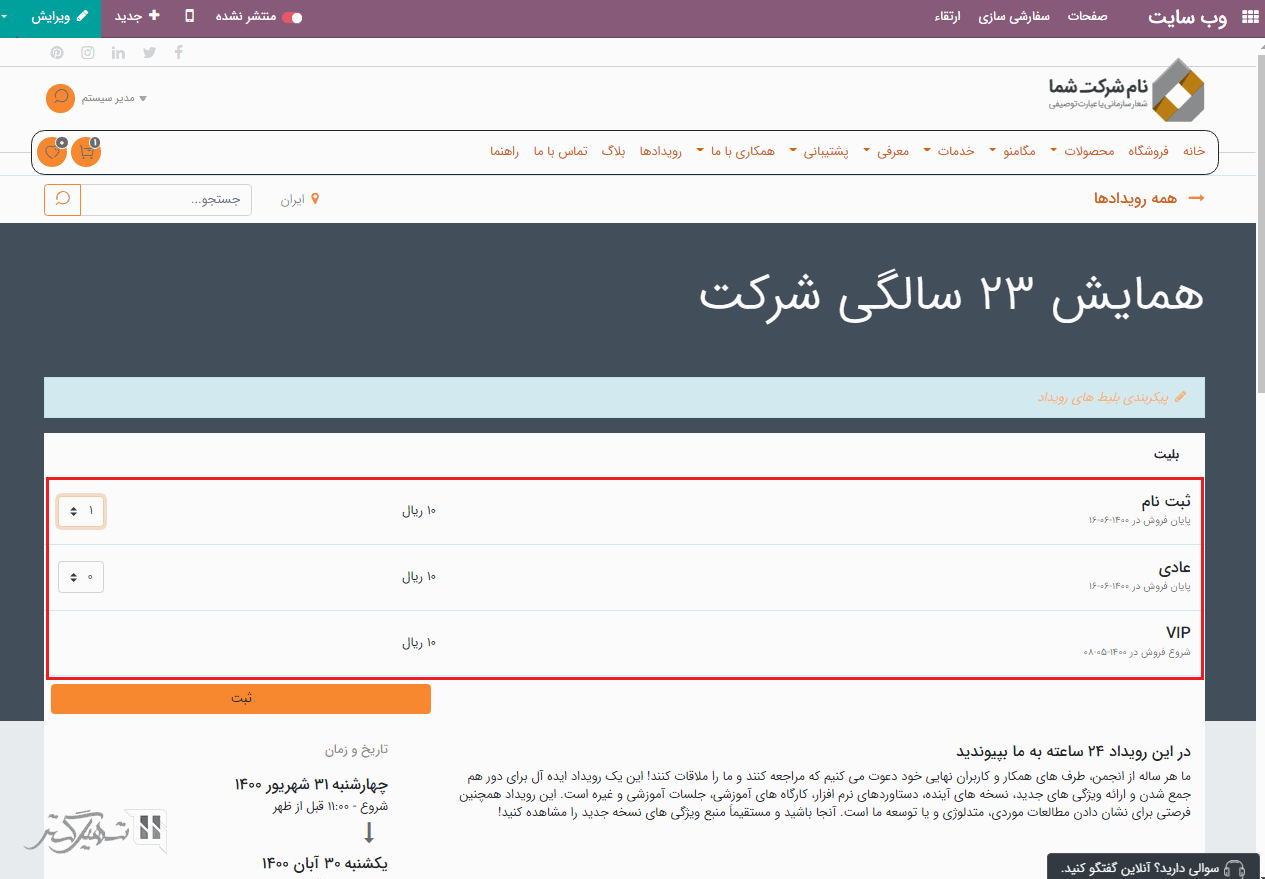This screenshot has width=1265, height=879.
Task: Open the Pinterest social icon
Action: point(57,52)
